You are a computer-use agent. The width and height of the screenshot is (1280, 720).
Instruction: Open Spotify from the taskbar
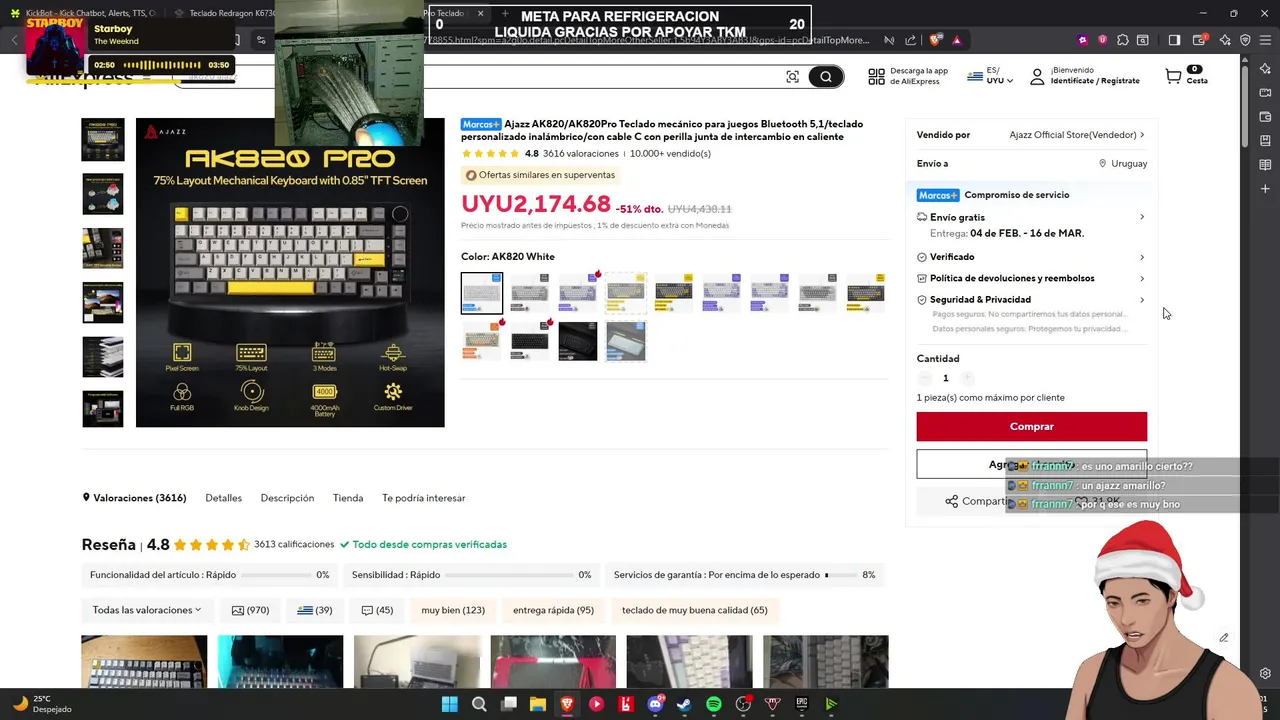pyautogui.click(x=714, y=704)
